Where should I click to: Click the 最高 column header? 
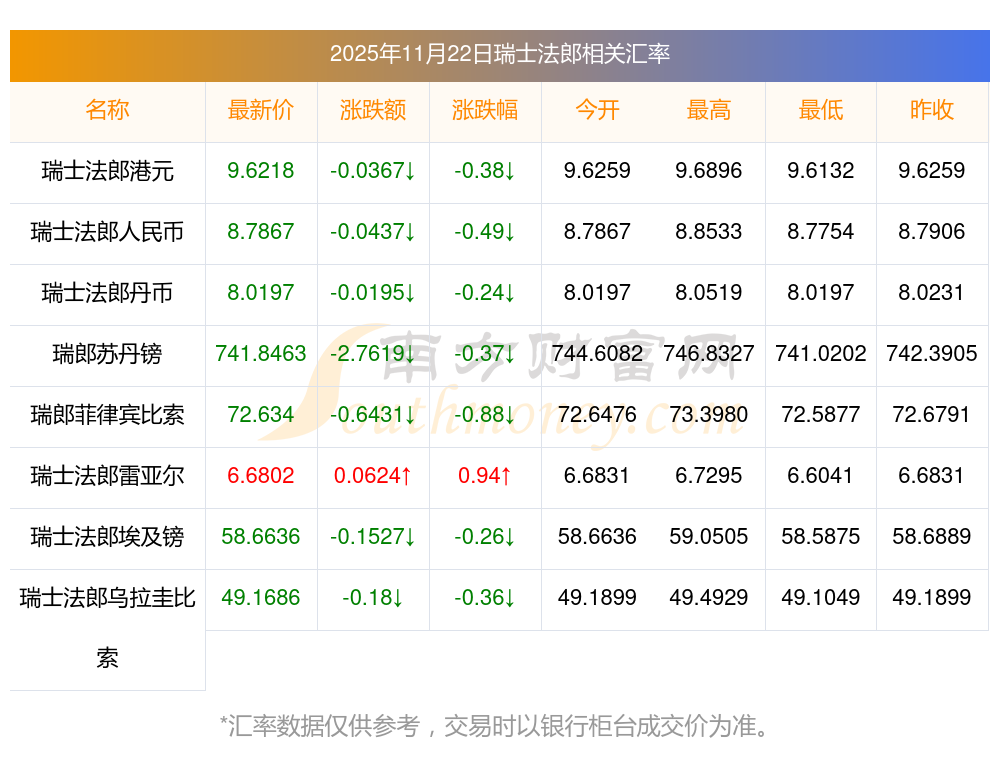709,110
